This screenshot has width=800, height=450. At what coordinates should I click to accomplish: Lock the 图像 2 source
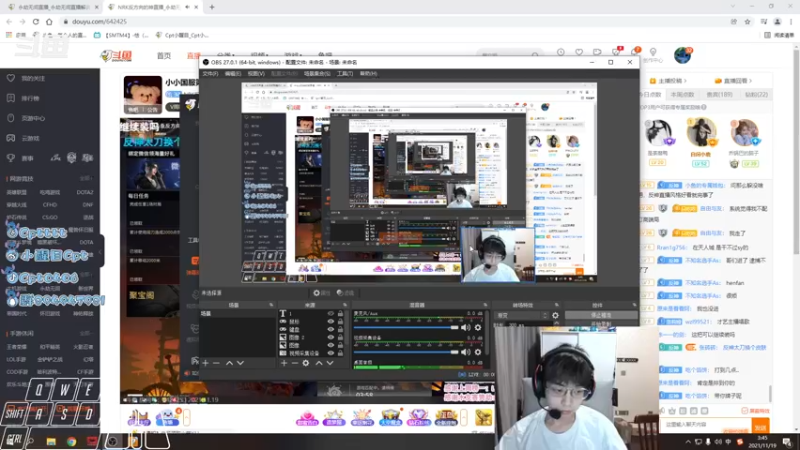click(x=340, y=337)
